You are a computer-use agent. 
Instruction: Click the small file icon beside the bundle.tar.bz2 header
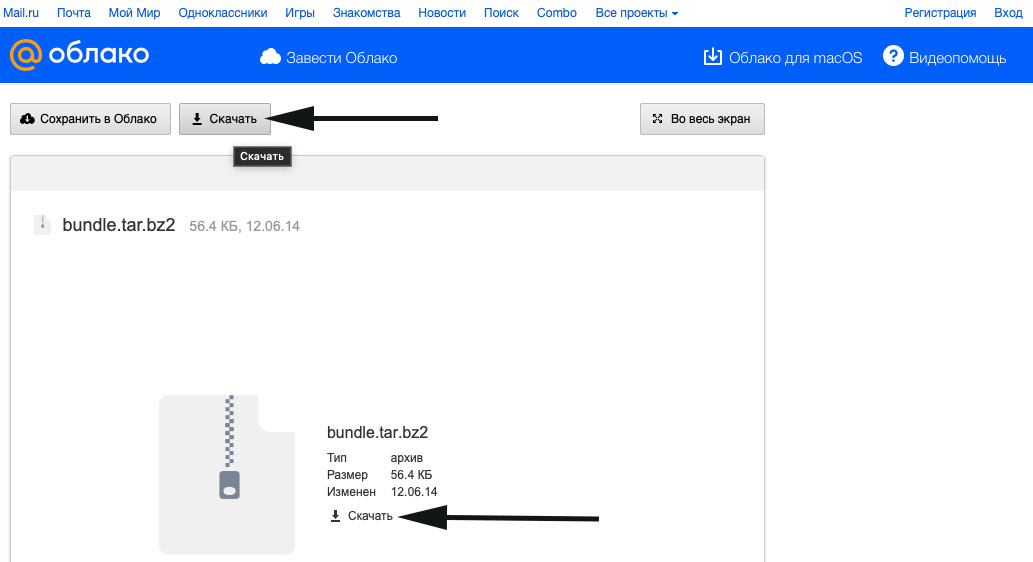coord(42,225)
